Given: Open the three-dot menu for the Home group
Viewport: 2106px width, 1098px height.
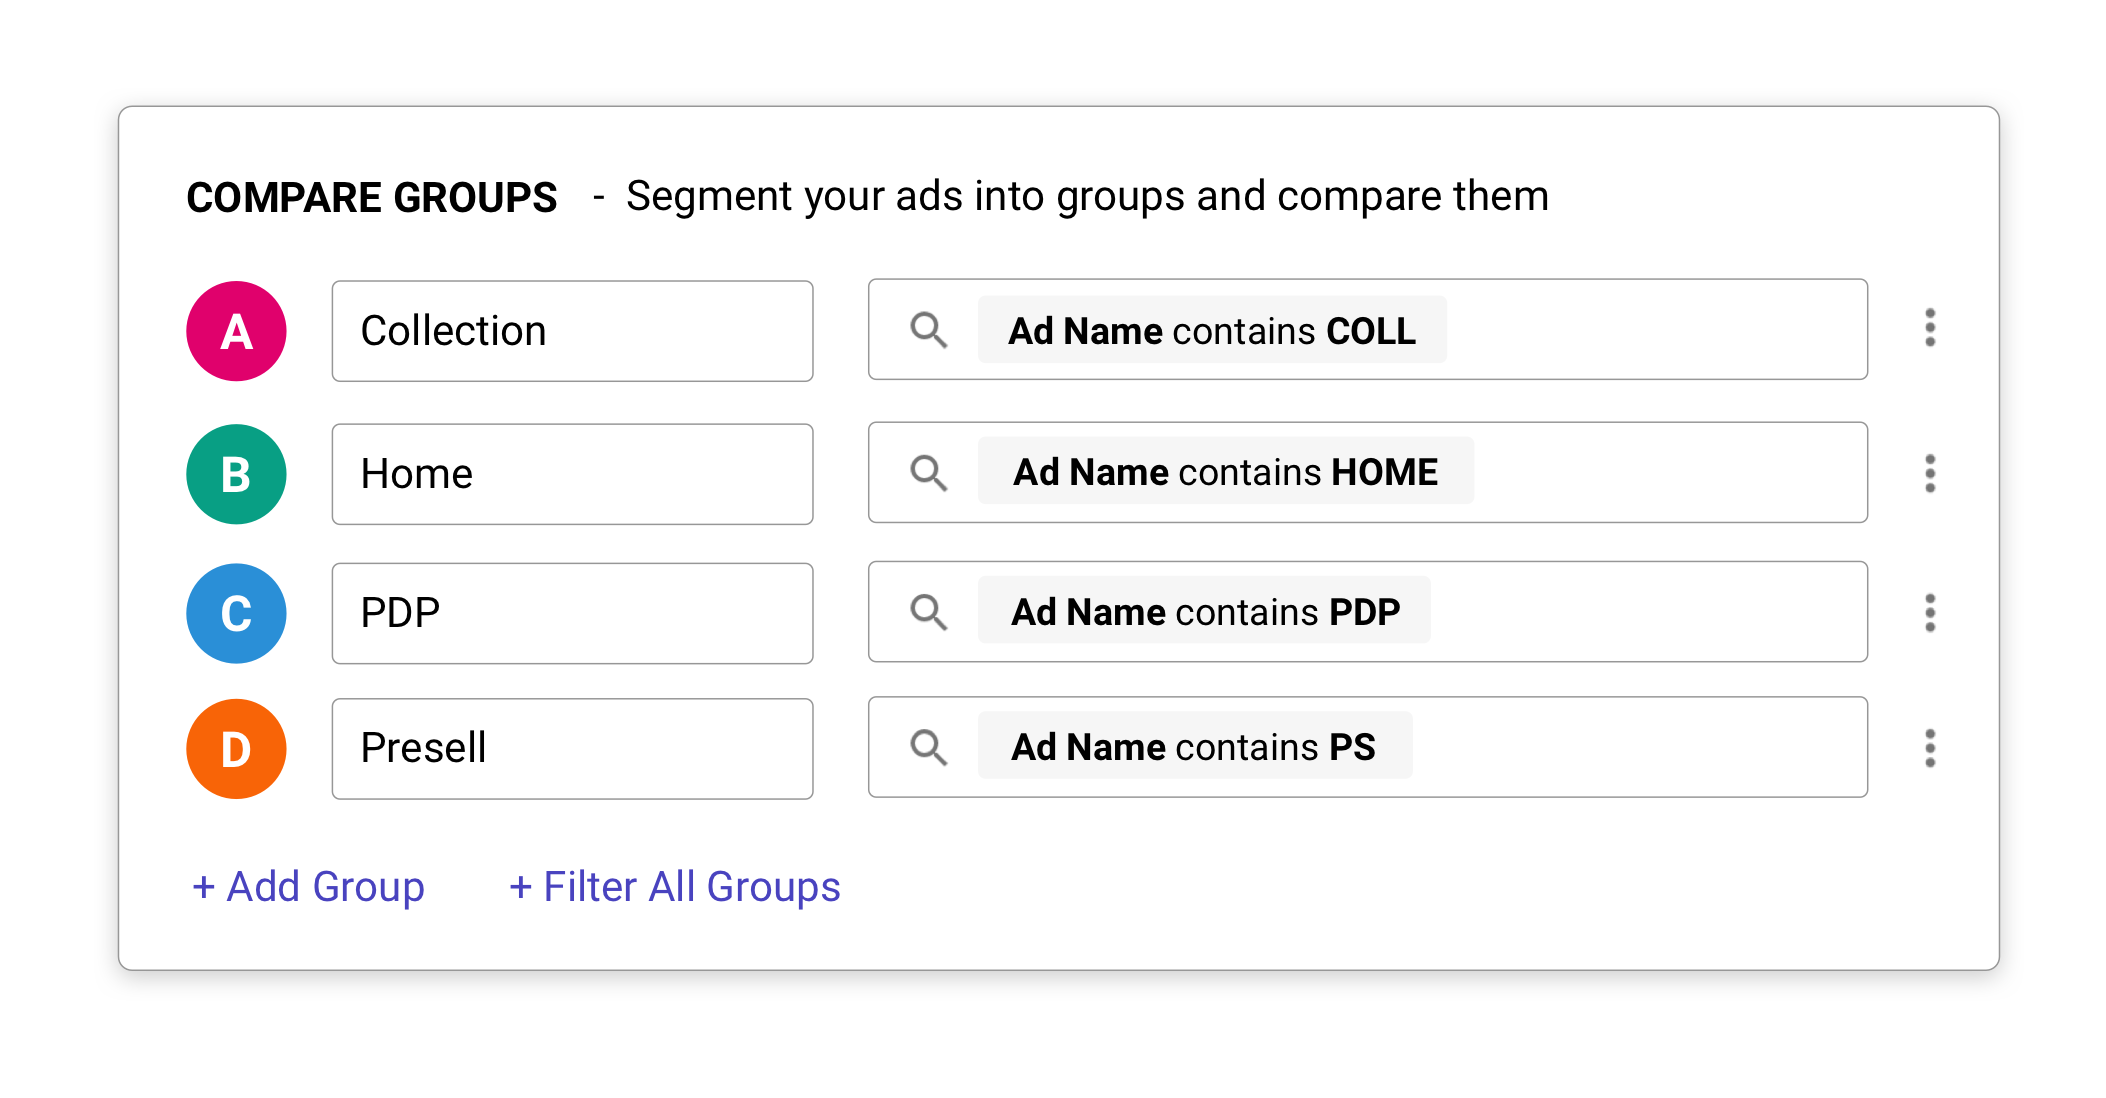Looking at the screenshot, I should pos(1930,474).
